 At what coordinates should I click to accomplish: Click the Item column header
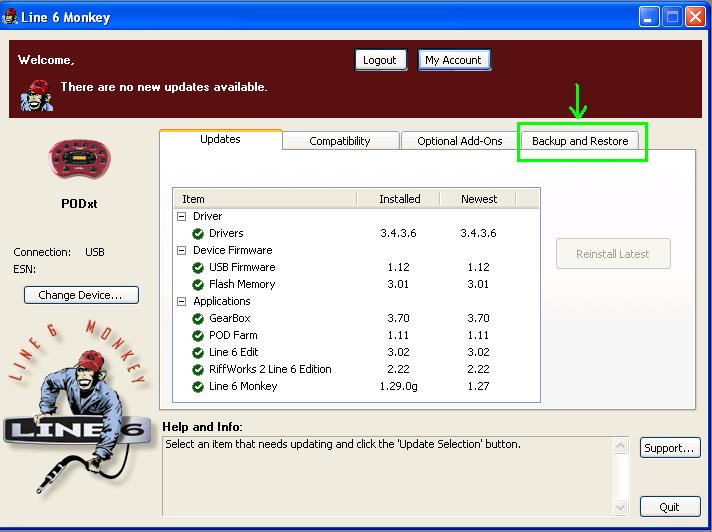265,199
